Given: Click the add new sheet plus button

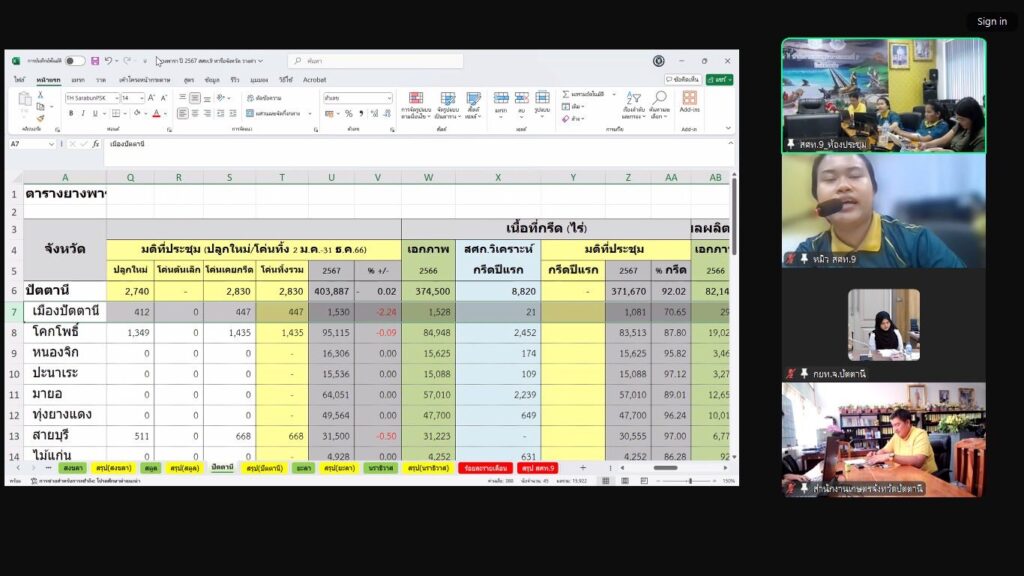Looking at the screenshot, I should click(x=583, y=468).
